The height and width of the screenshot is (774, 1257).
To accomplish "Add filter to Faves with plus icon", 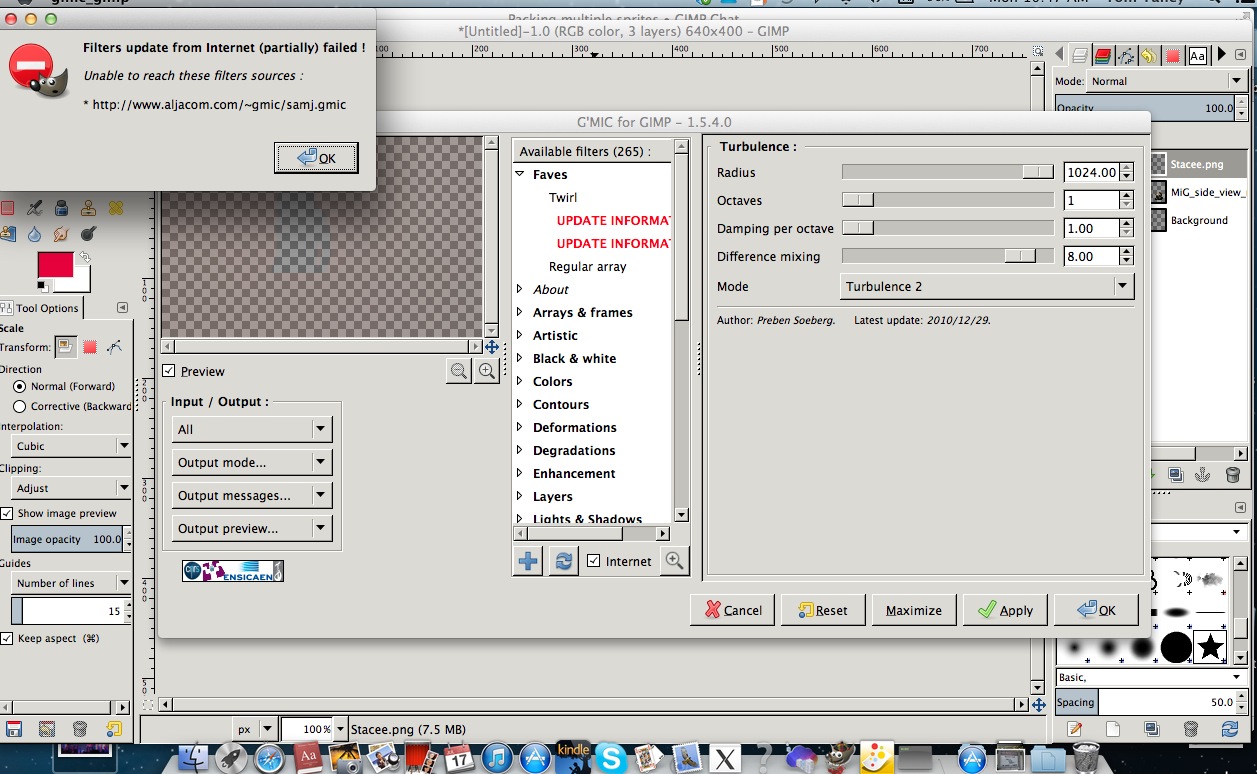I will click(x=528, y=561).
